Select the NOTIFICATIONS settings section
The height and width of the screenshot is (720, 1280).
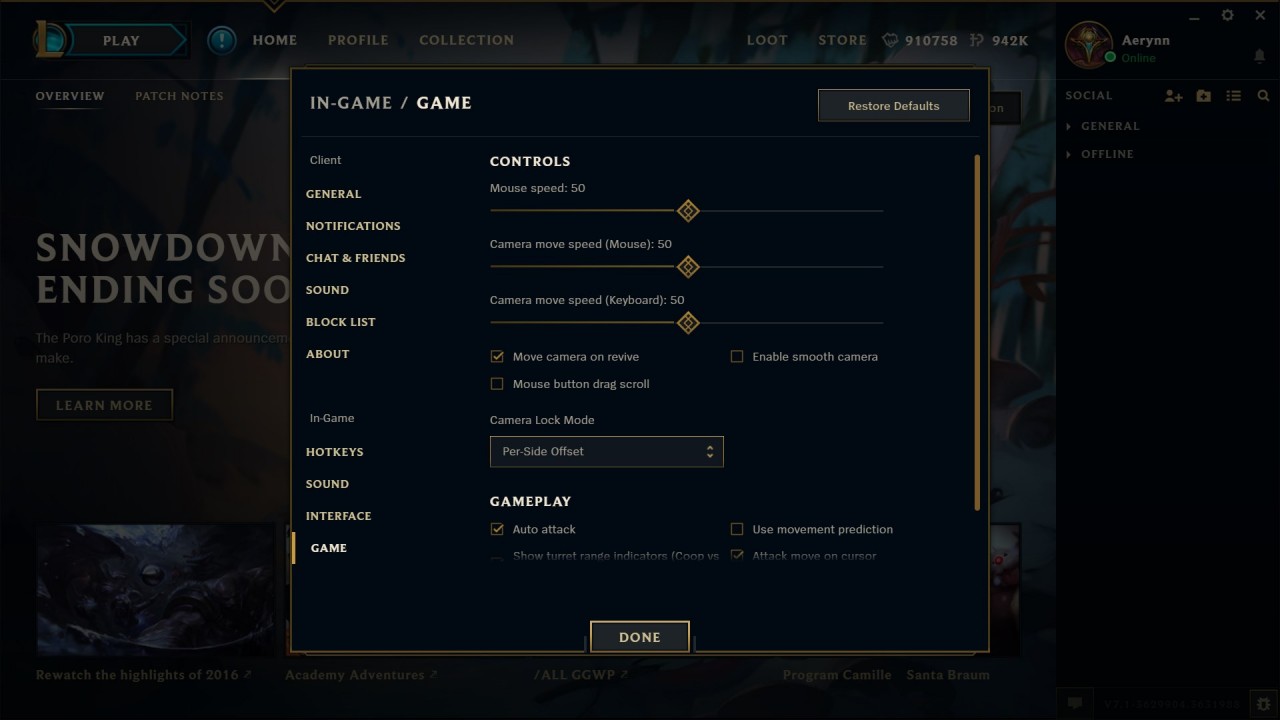coord(353,226)
